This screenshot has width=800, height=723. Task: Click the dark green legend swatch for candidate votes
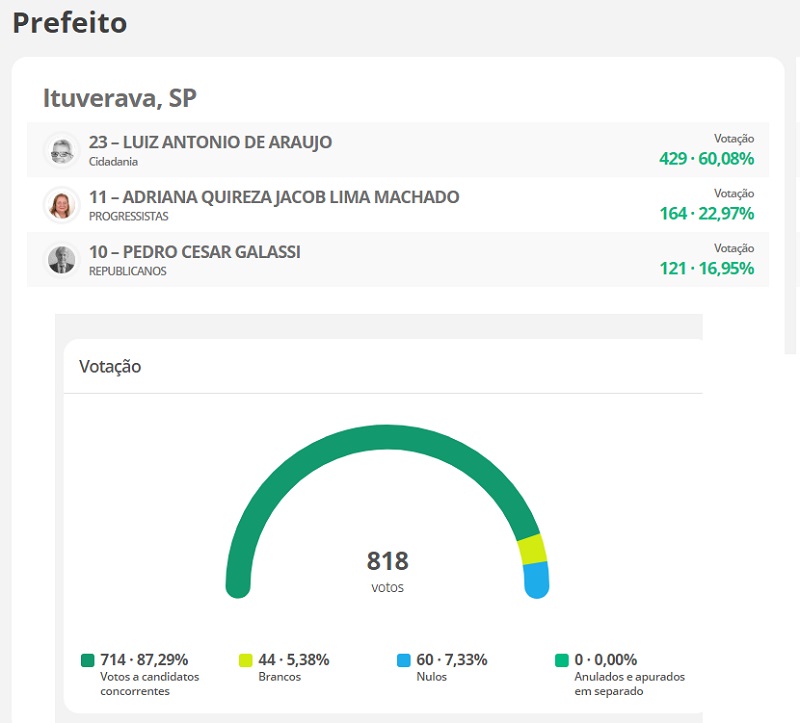(88, 660)
